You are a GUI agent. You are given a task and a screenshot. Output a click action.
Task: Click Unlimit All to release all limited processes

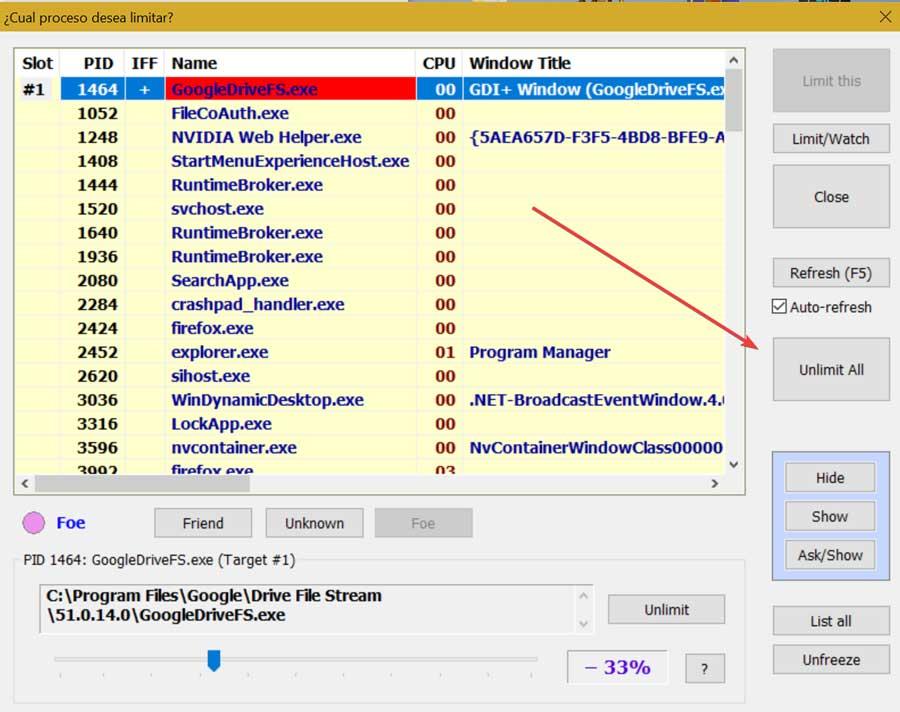click(829, 369)
